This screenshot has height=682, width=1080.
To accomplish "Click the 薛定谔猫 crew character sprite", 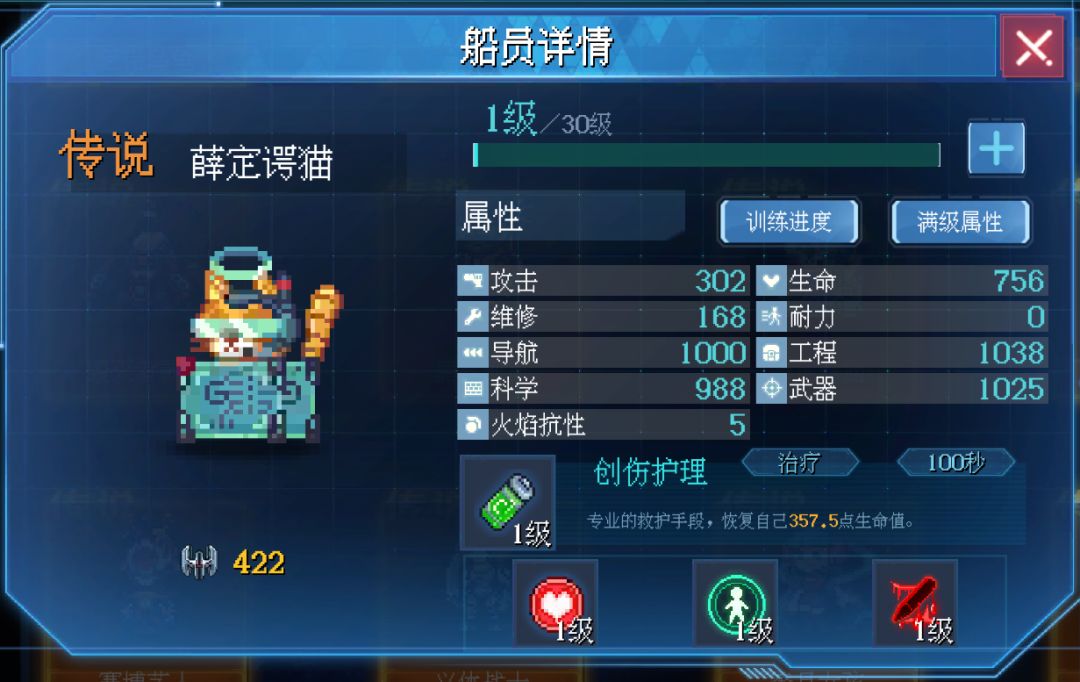I will pos(258,344).
